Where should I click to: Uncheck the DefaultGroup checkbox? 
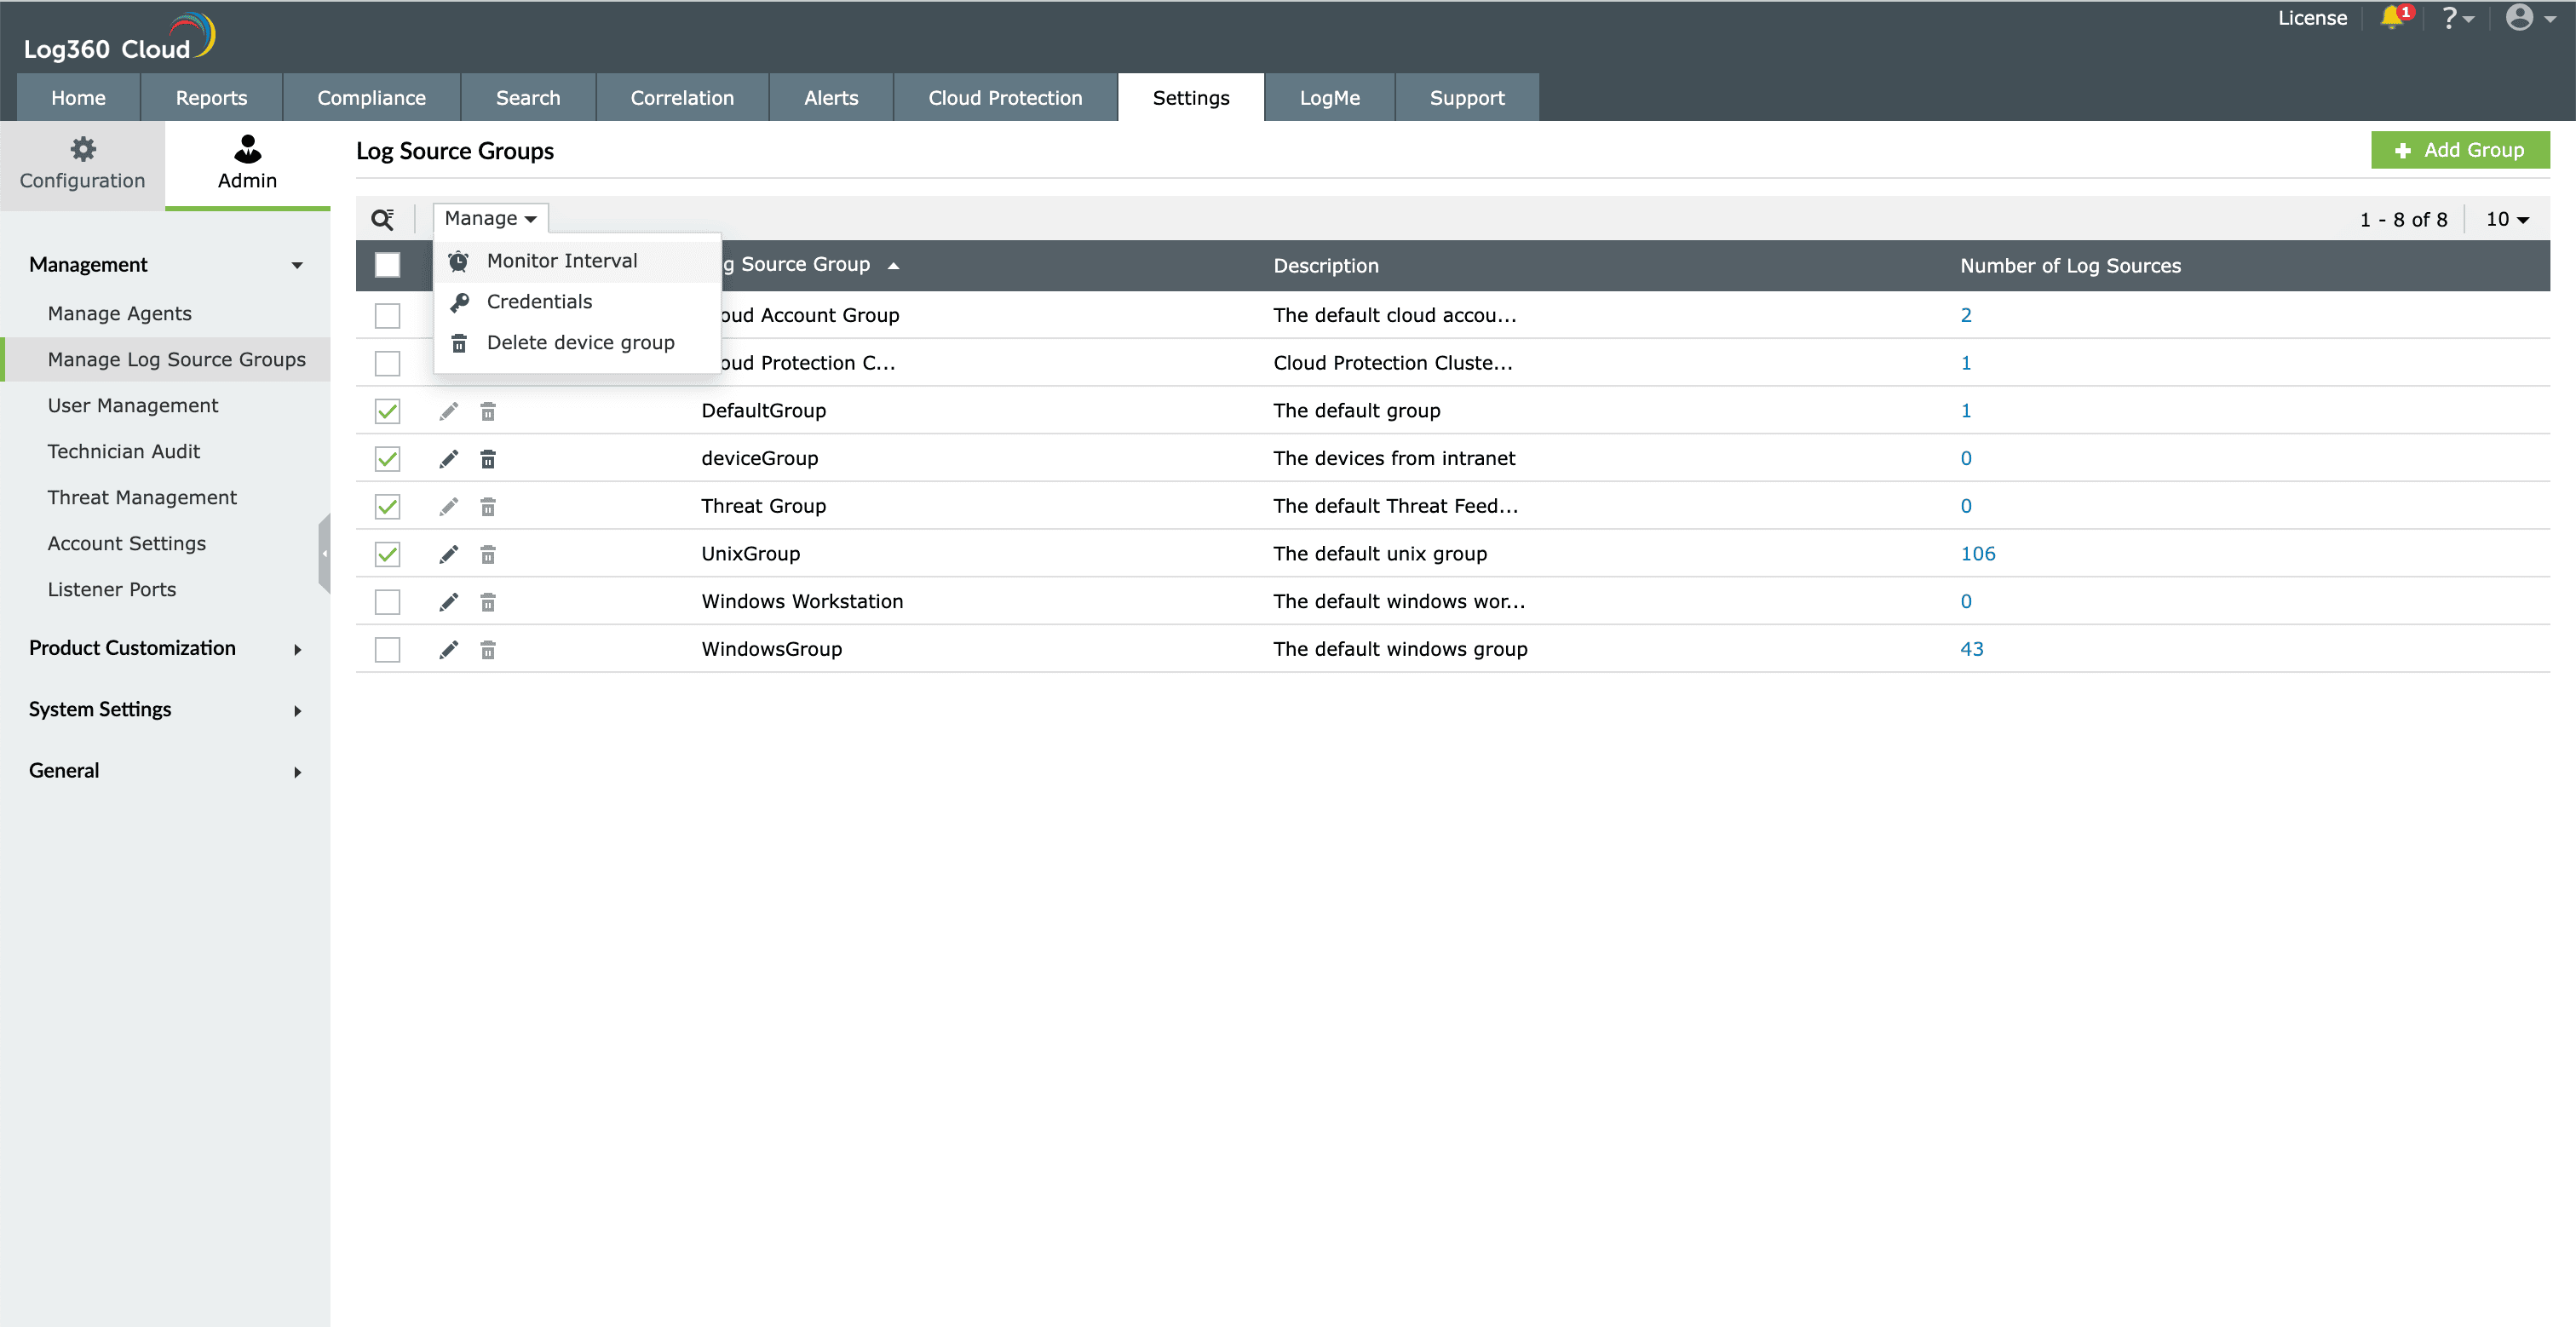[x=387, y=411]
